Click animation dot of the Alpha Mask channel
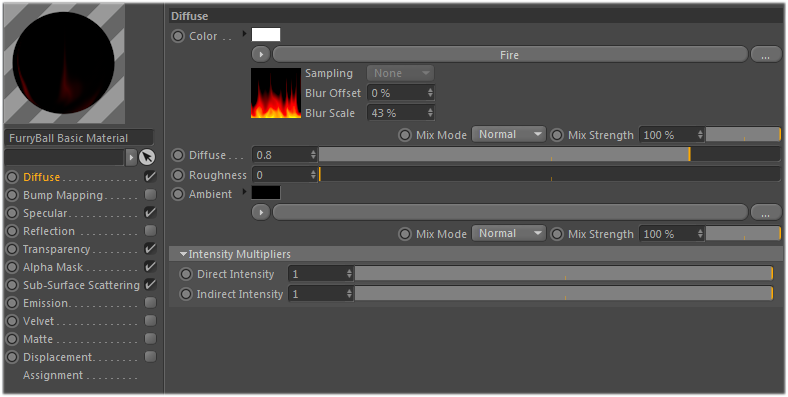Screen dimensions: 788x397 click(x=12, y=267)
